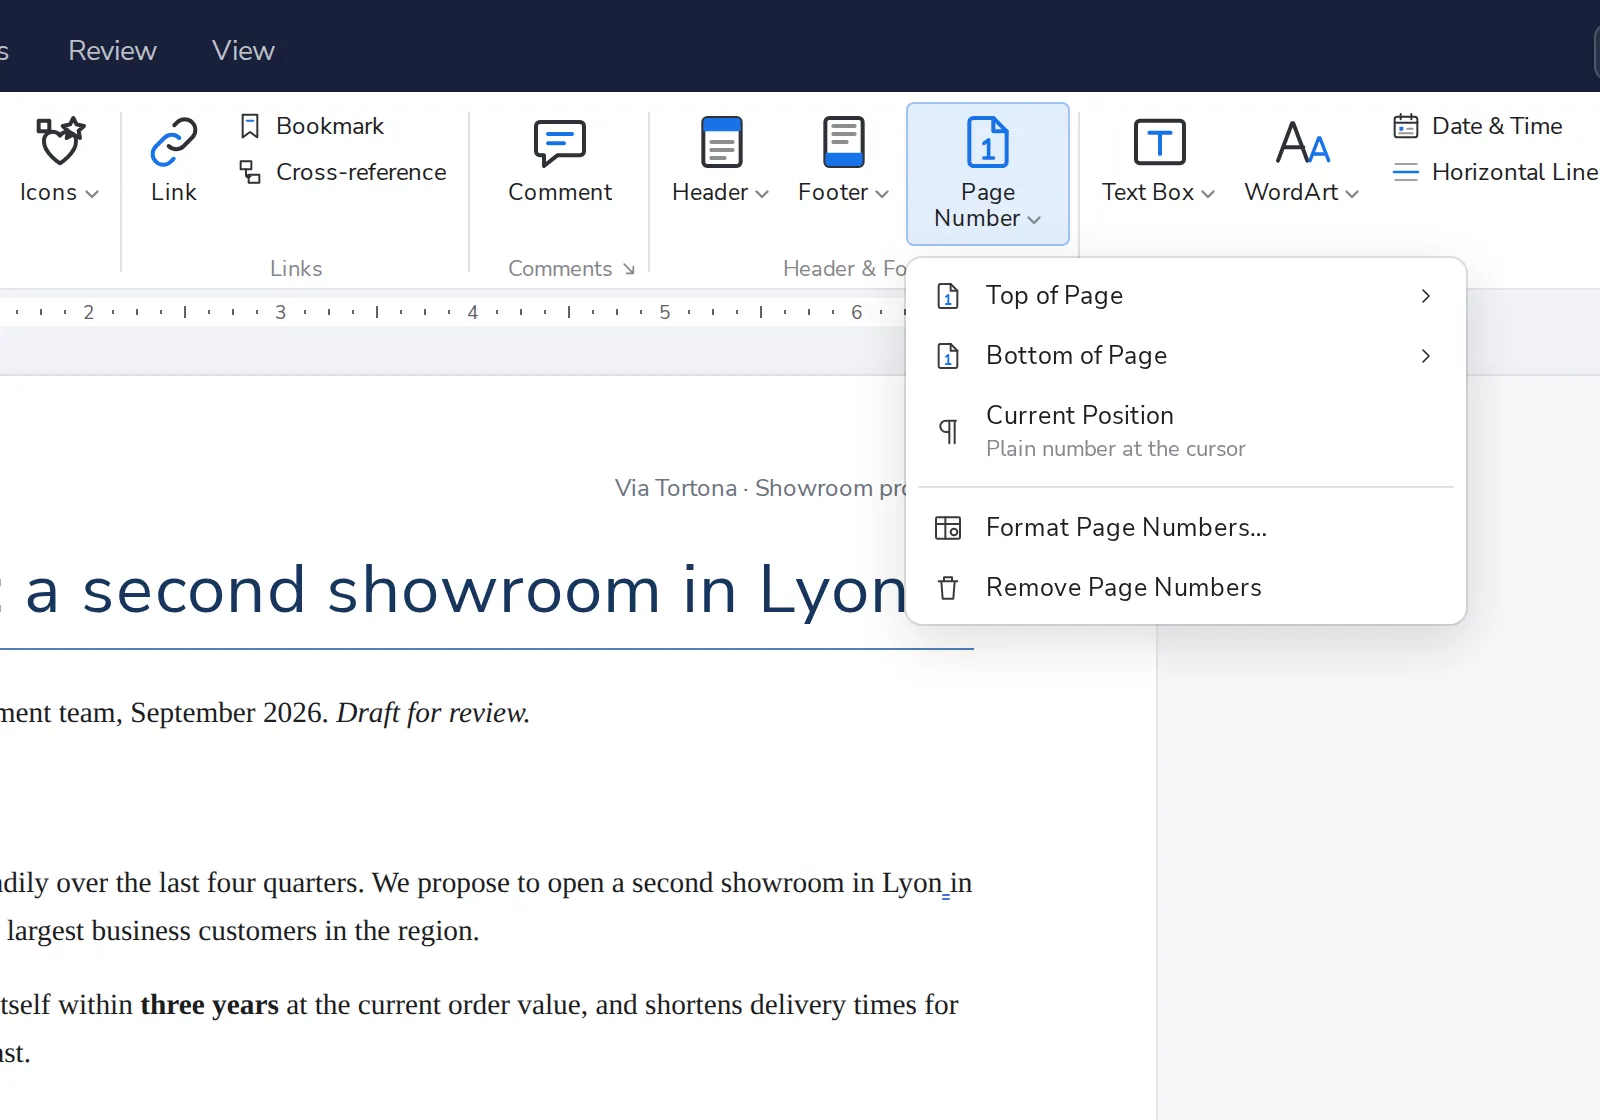The image size is (1600, 1120).
Task: Click the ruler at the 3 mark
Action: 281,312
